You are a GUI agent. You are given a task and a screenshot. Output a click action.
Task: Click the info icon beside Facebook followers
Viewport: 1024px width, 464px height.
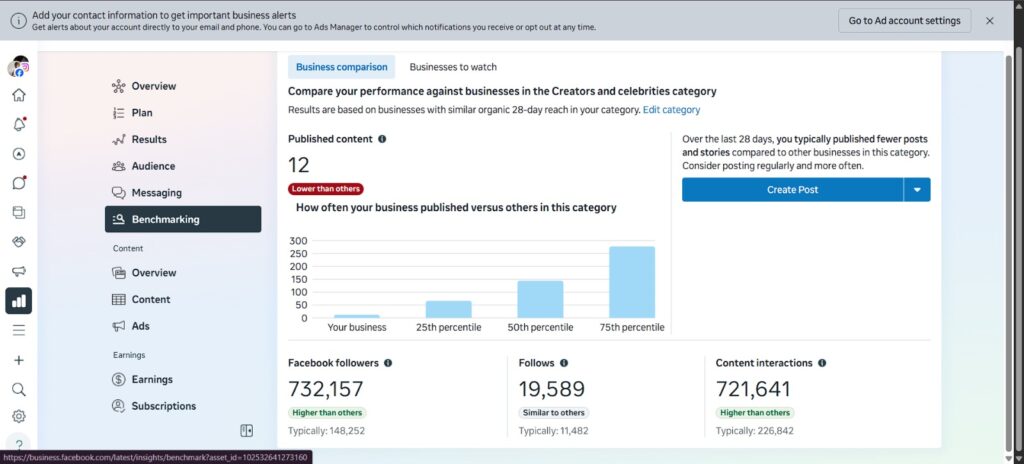388,363
